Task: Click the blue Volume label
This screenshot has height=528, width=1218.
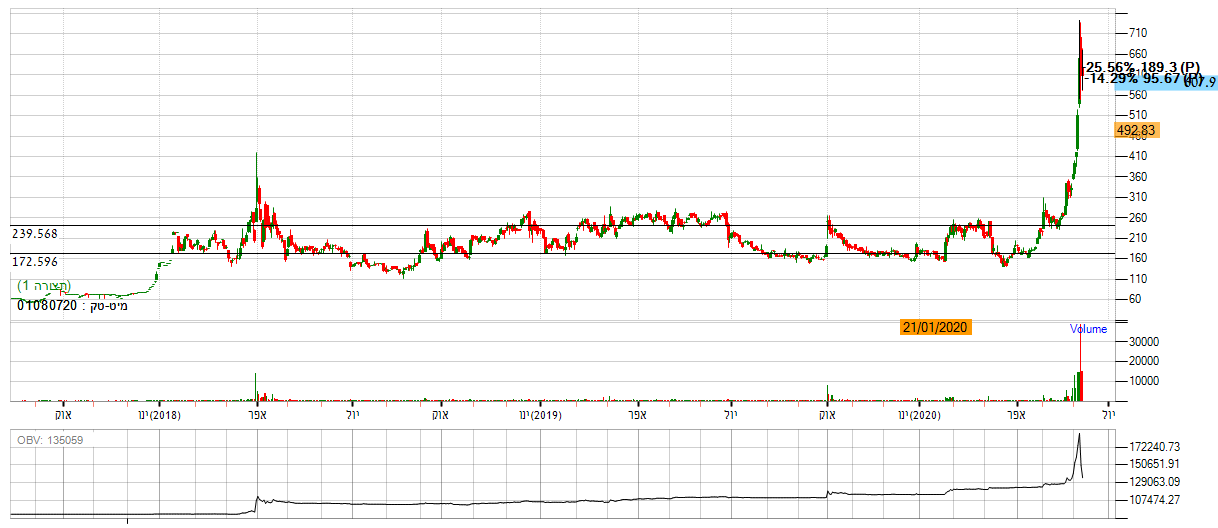Action: [x=1088, y=329]
